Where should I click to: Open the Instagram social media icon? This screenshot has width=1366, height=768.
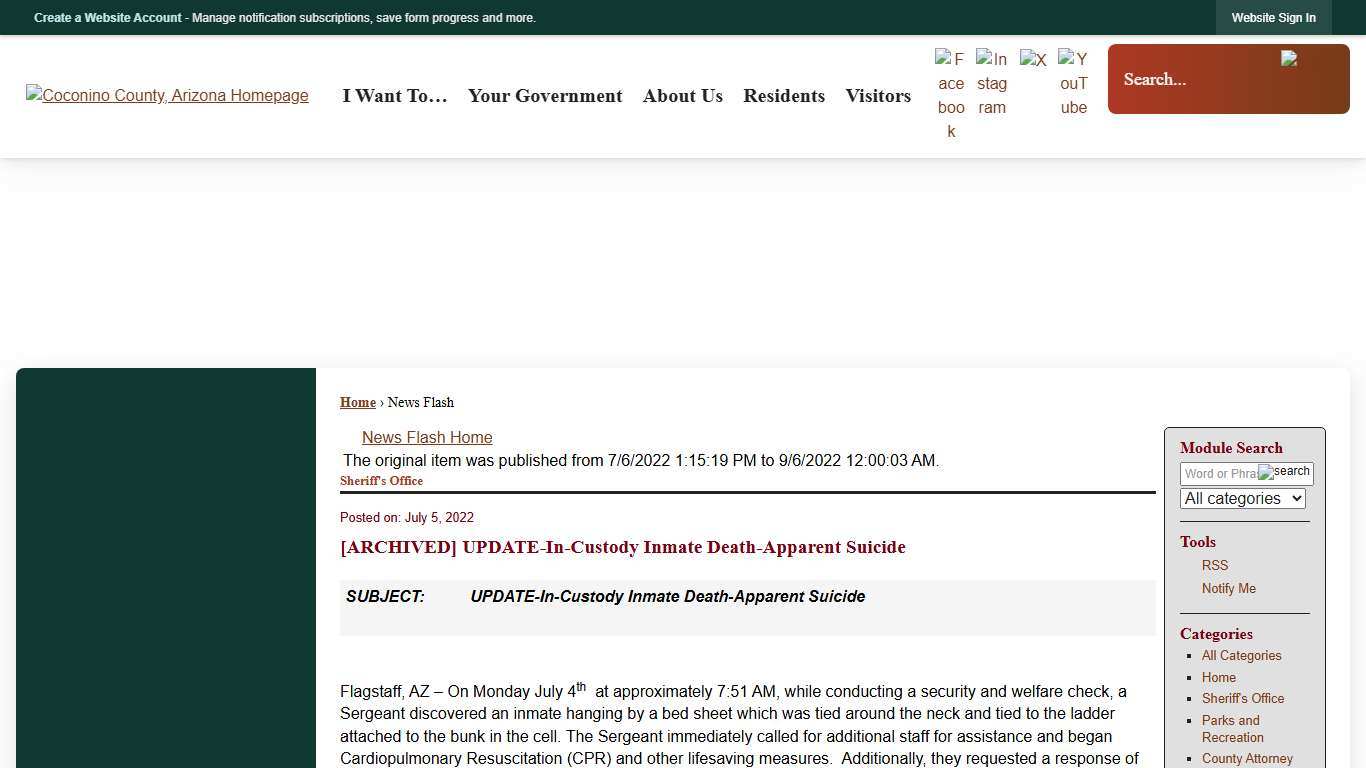coord(992,83)
